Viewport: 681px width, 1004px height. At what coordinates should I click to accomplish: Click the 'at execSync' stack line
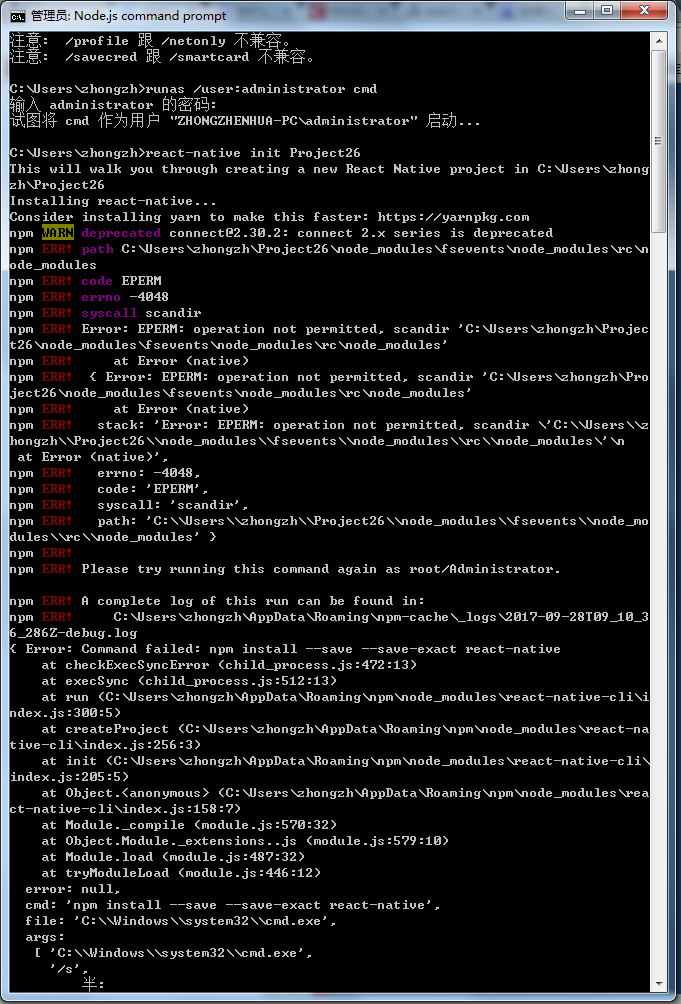pyautogui.click(x=189, y=681)
